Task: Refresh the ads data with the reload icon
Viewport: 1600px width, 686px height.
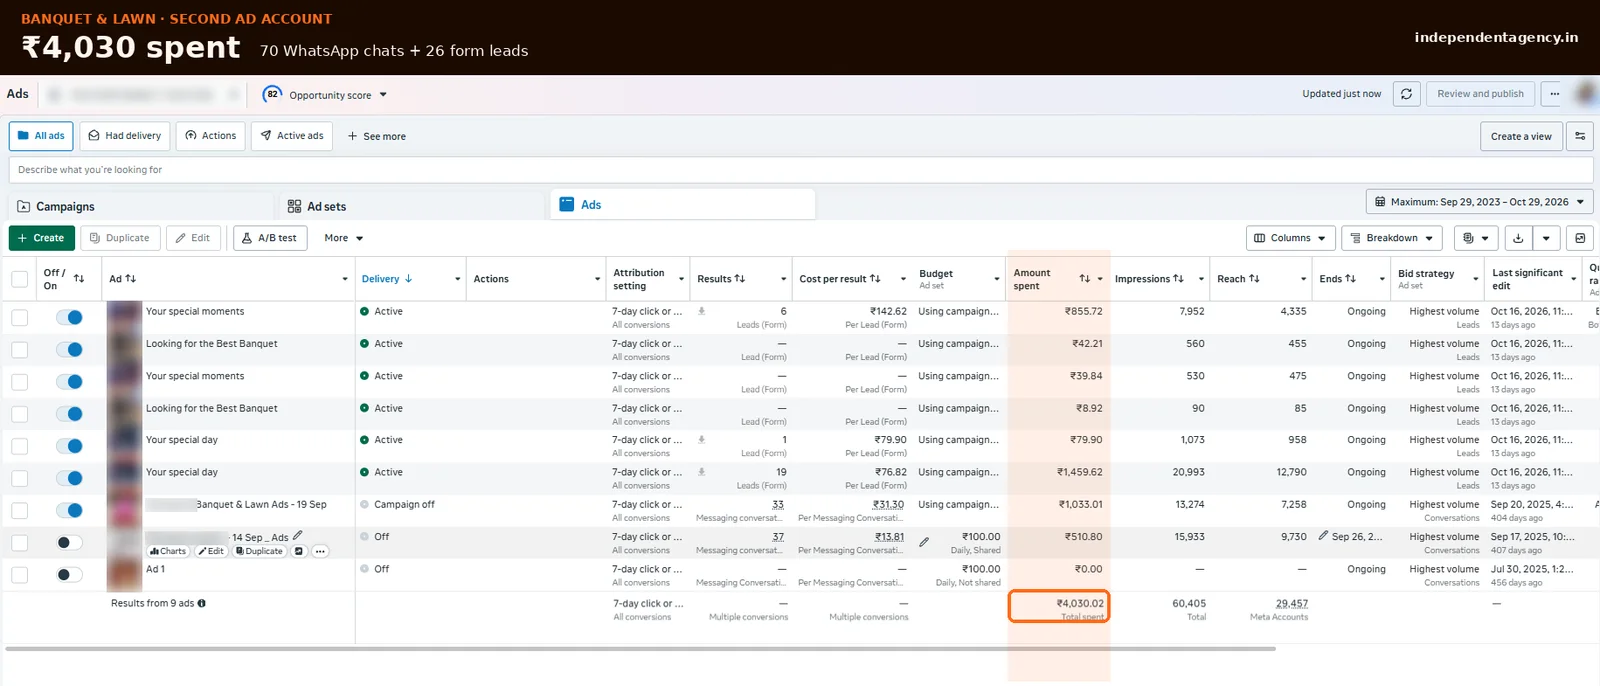Action: [x=1406, y=94]
